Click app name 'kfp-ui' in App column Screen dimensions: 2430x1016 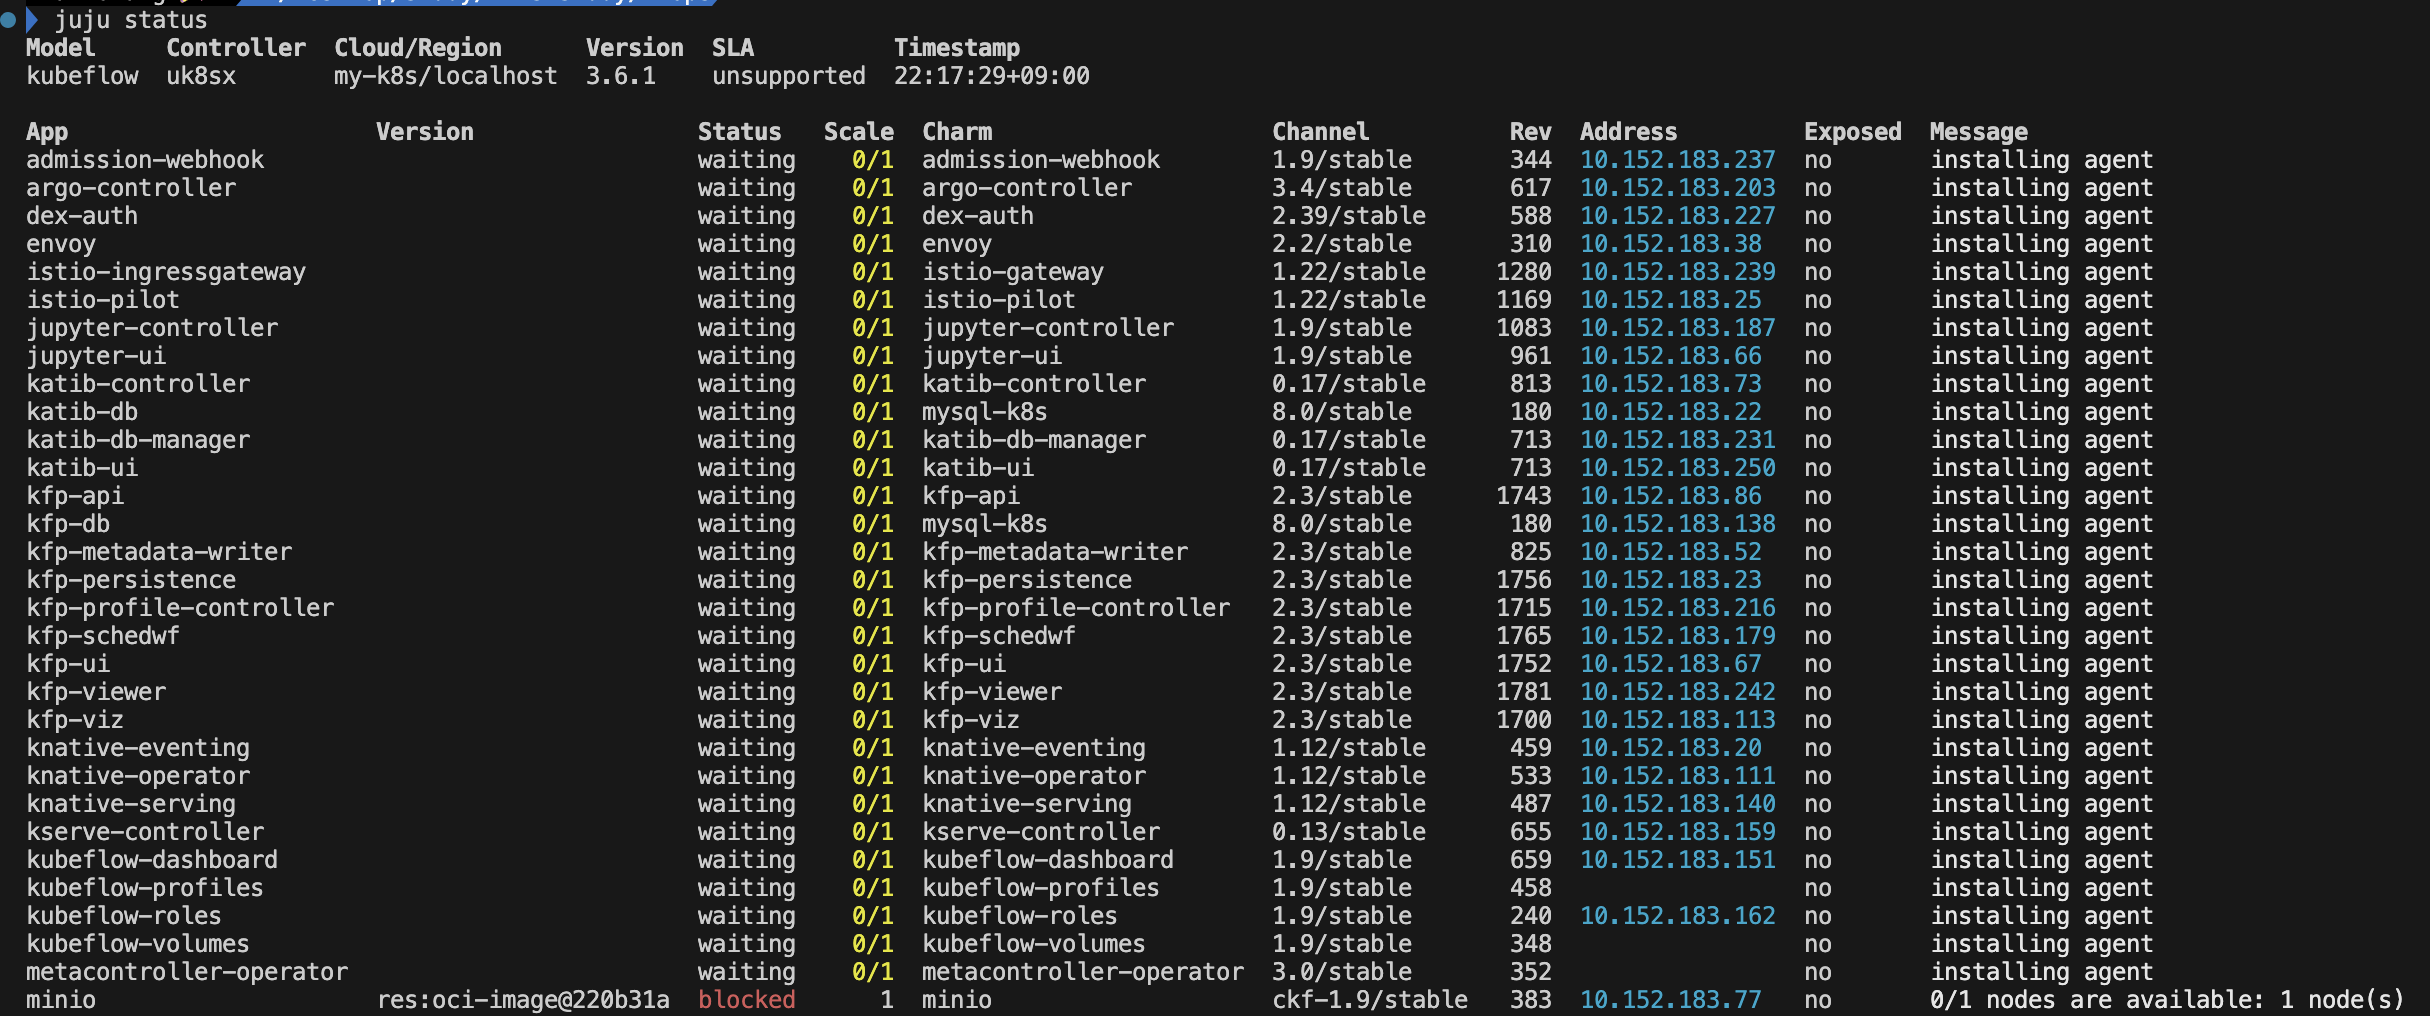68,664
